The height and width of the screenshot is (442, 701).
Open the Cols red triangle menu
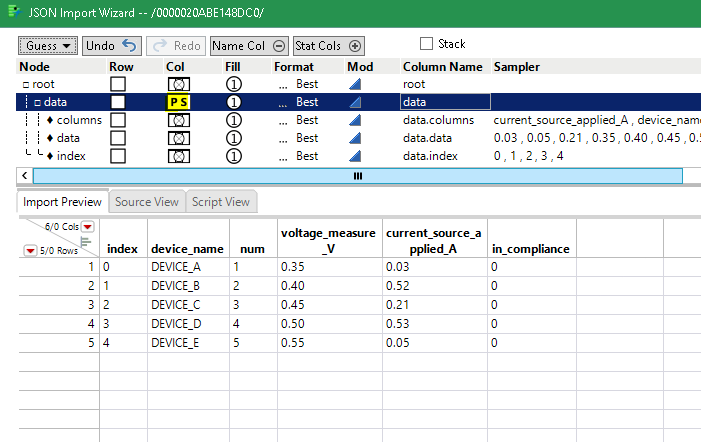[x=87, y=227]
